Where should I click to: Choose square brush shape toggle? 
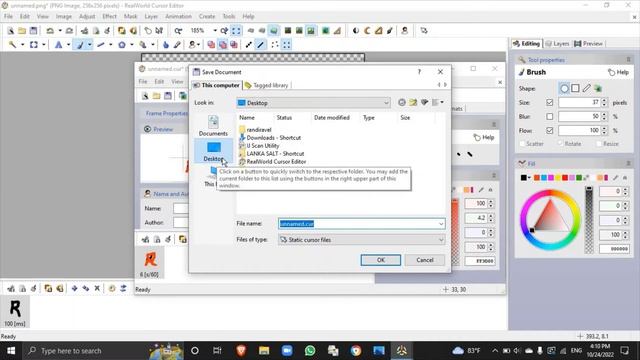(575, 88)
